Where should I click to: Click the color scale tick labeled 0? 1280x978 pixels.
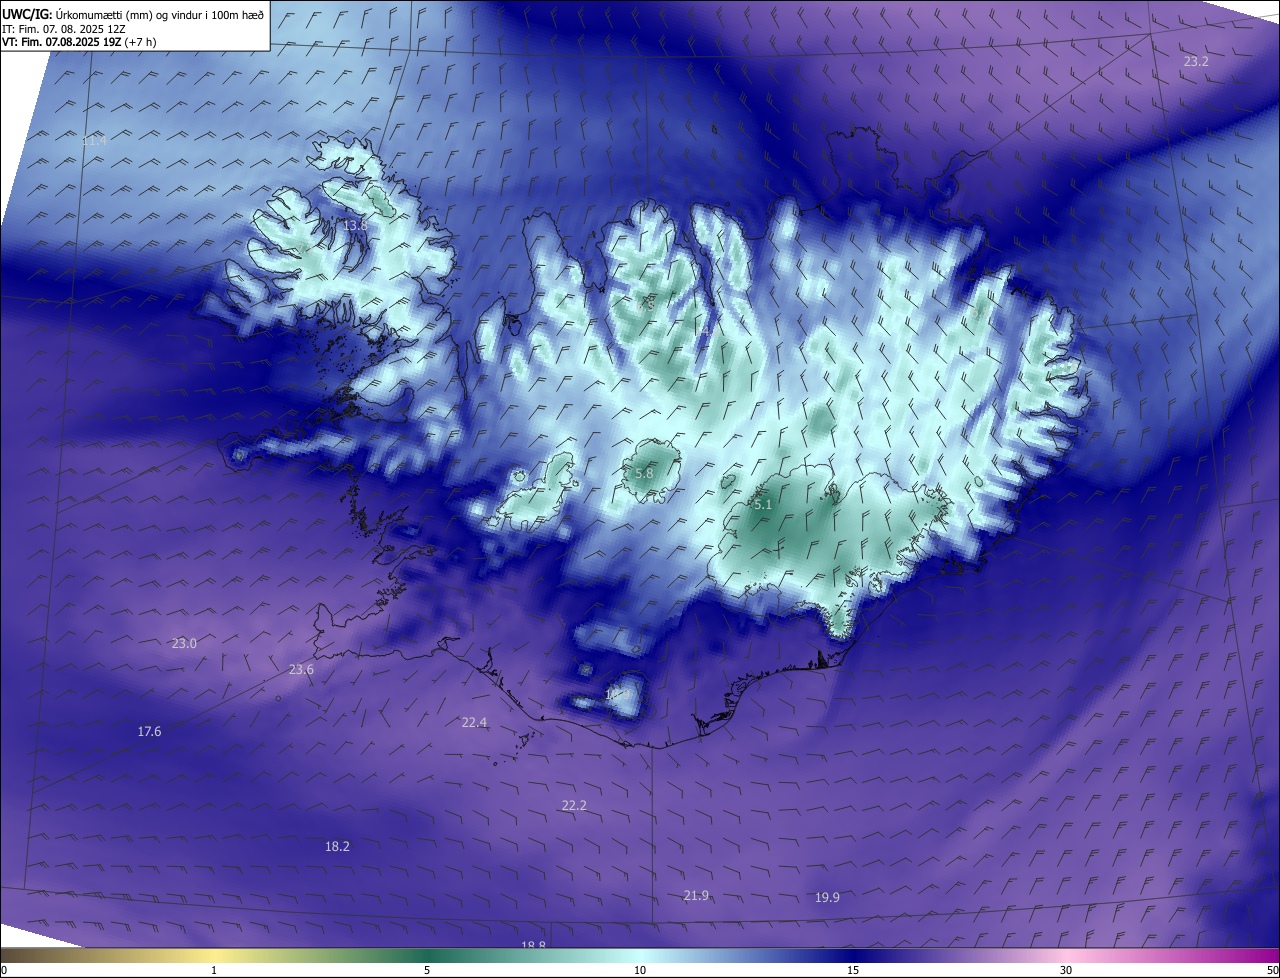point(3,970)
